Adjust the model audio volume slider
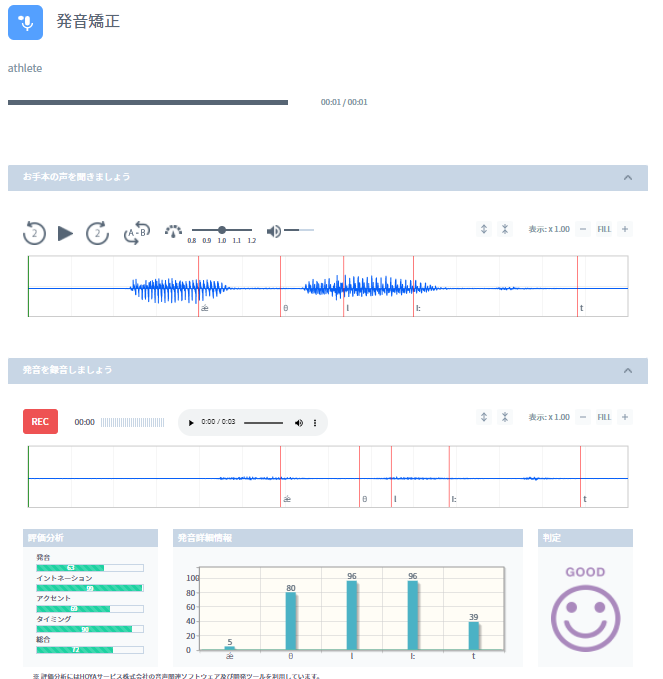Image resolution: width=663 pixels, height=679 pixels. click(x=299, y=230)
